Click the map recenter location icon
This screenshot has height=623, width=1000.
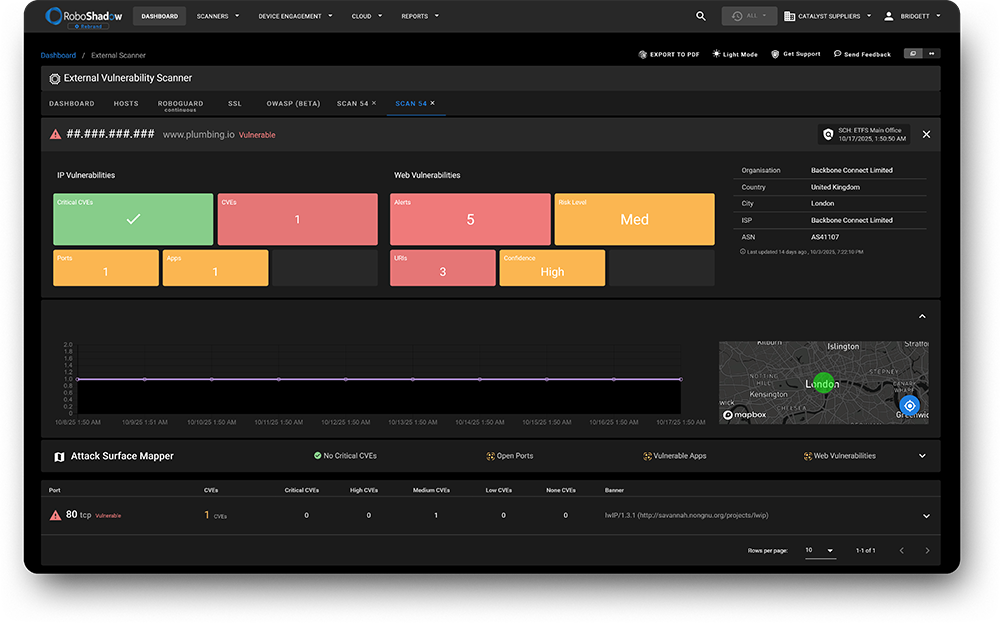(908, 405)
